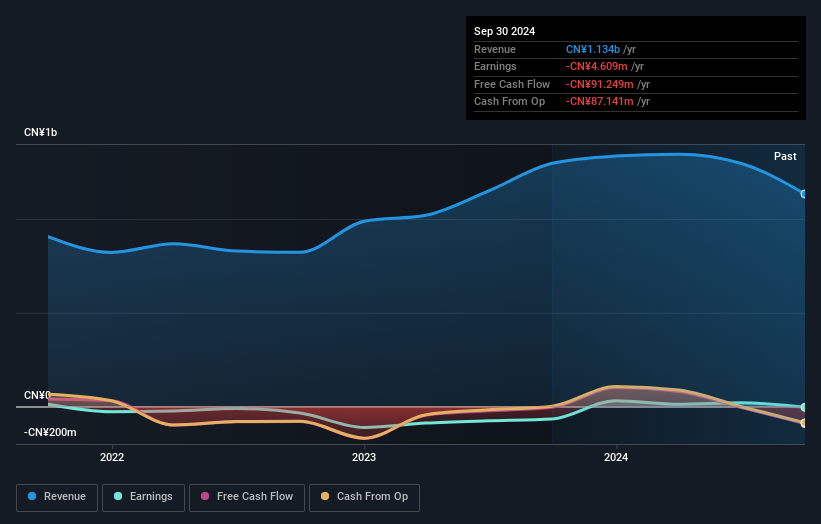Select the 2023 x-axis label
Image resolution: width=821 pixels, height=524 pixels.
tap(364, 458)
